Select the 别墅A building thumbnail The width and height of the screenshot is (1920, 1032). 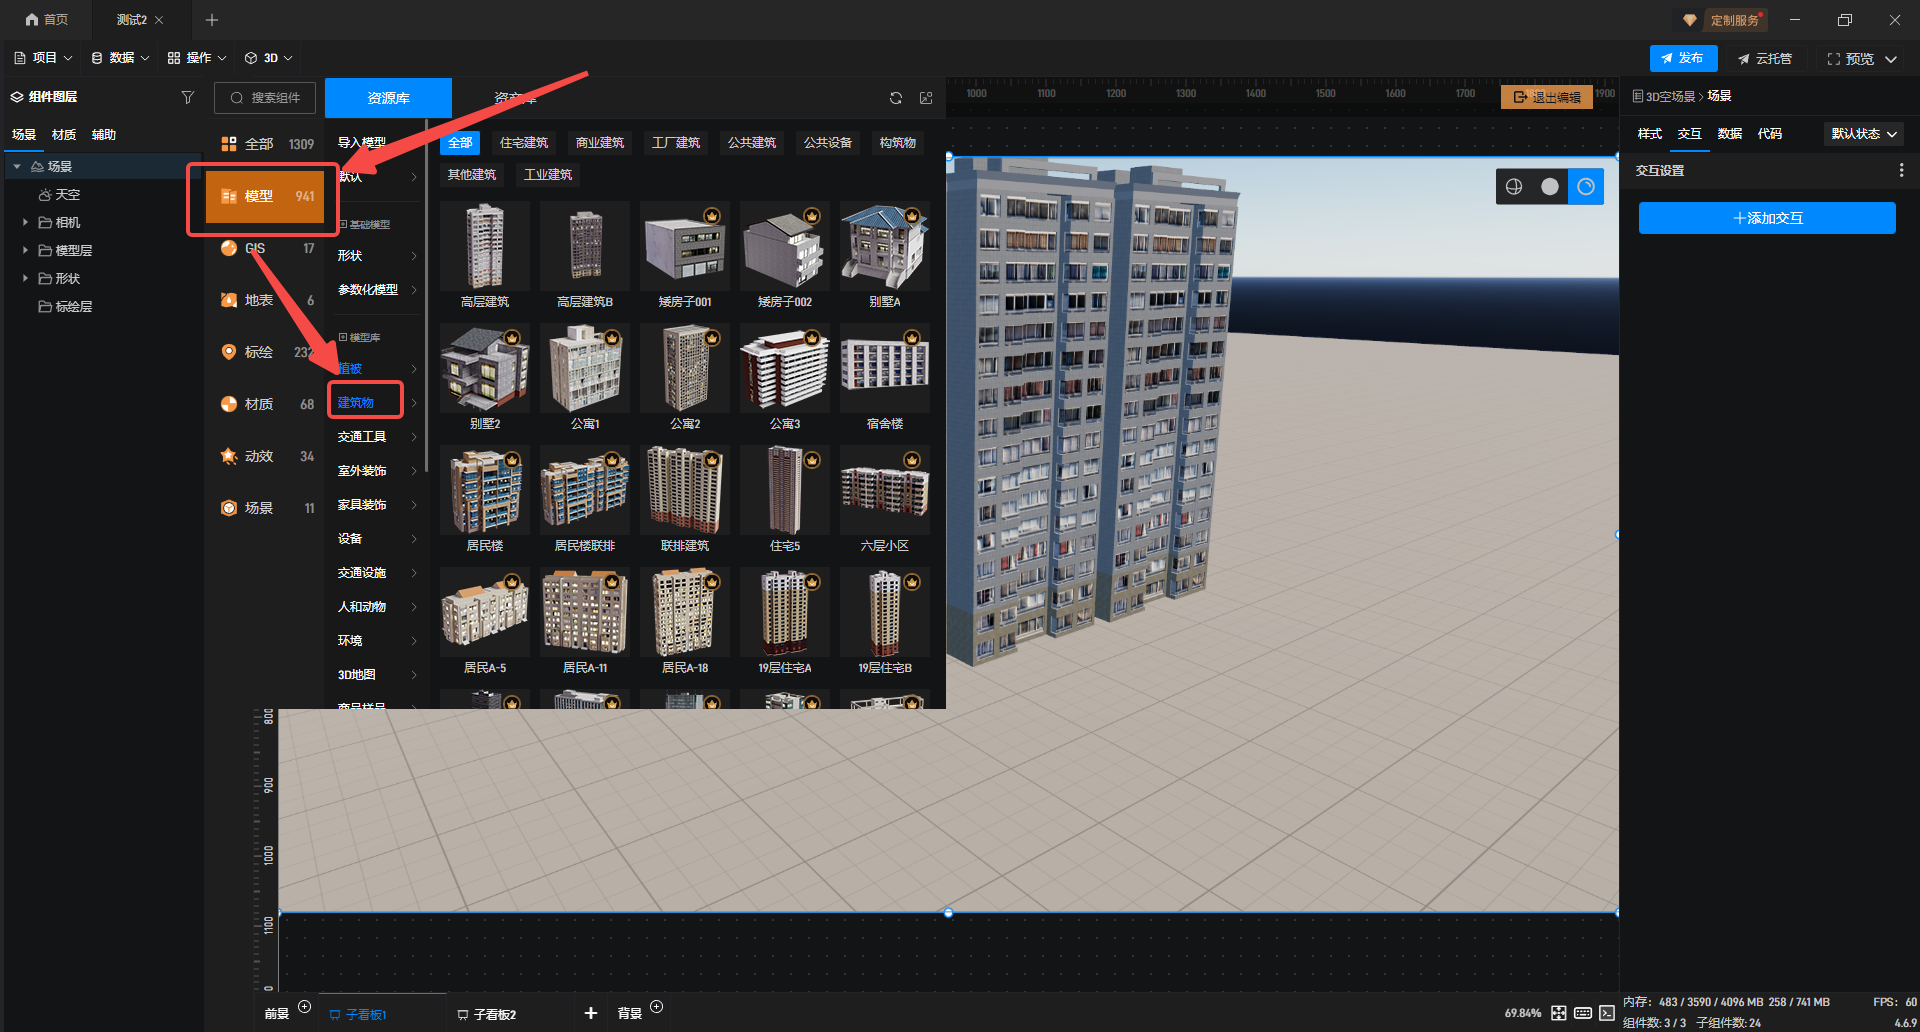point(884,248)
